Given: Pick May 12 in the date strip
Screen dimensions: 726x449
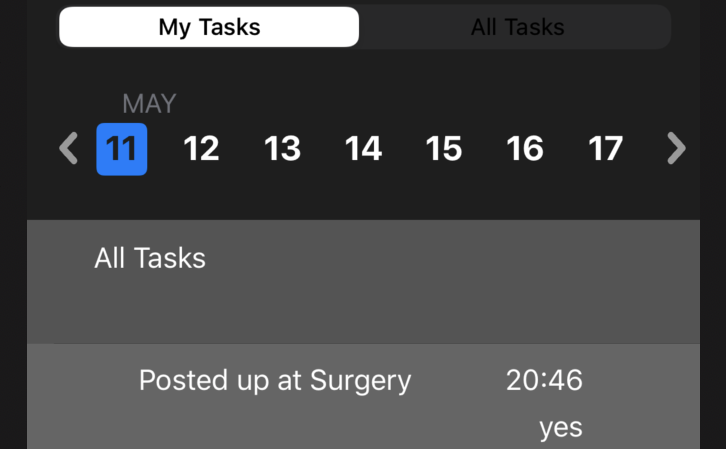Looking at the screenshot, I should (x=201, y=149).
